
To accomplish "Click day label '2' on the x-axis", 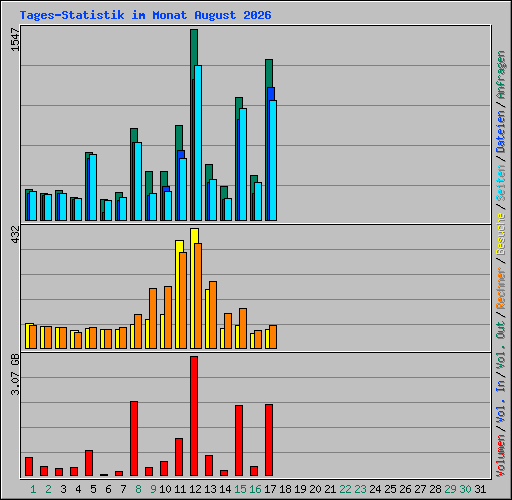I will point(48,489).
